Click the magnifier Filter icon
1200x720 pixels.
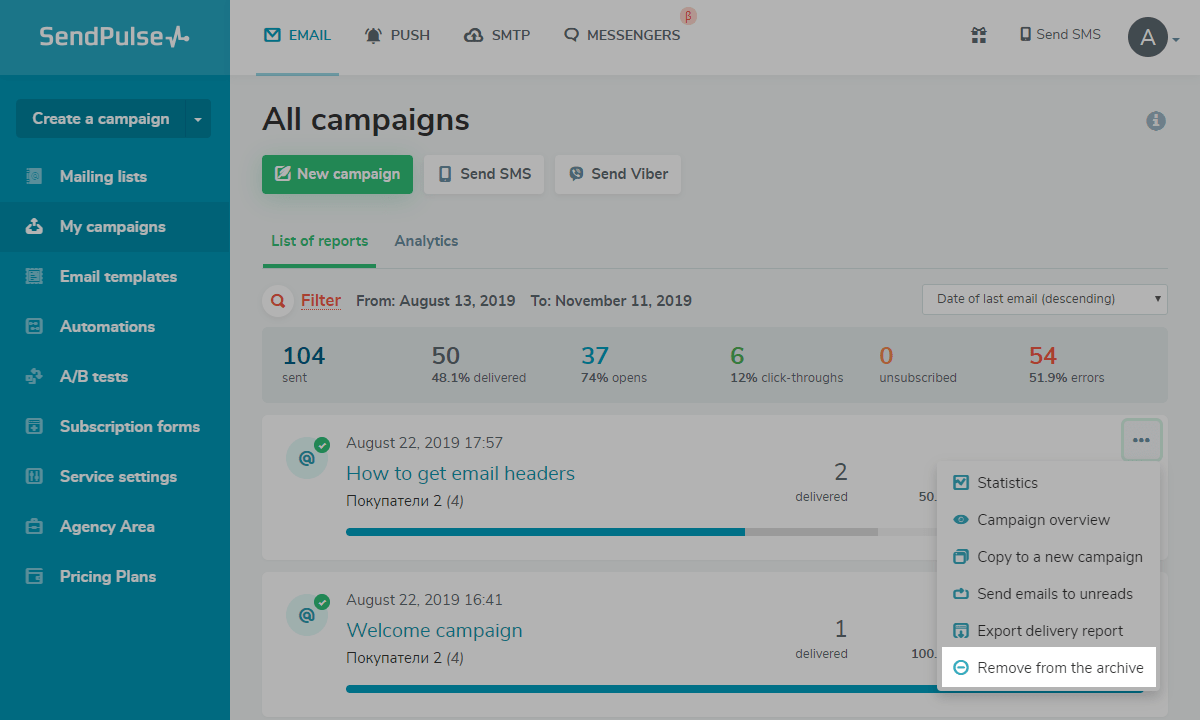[277, 301]
